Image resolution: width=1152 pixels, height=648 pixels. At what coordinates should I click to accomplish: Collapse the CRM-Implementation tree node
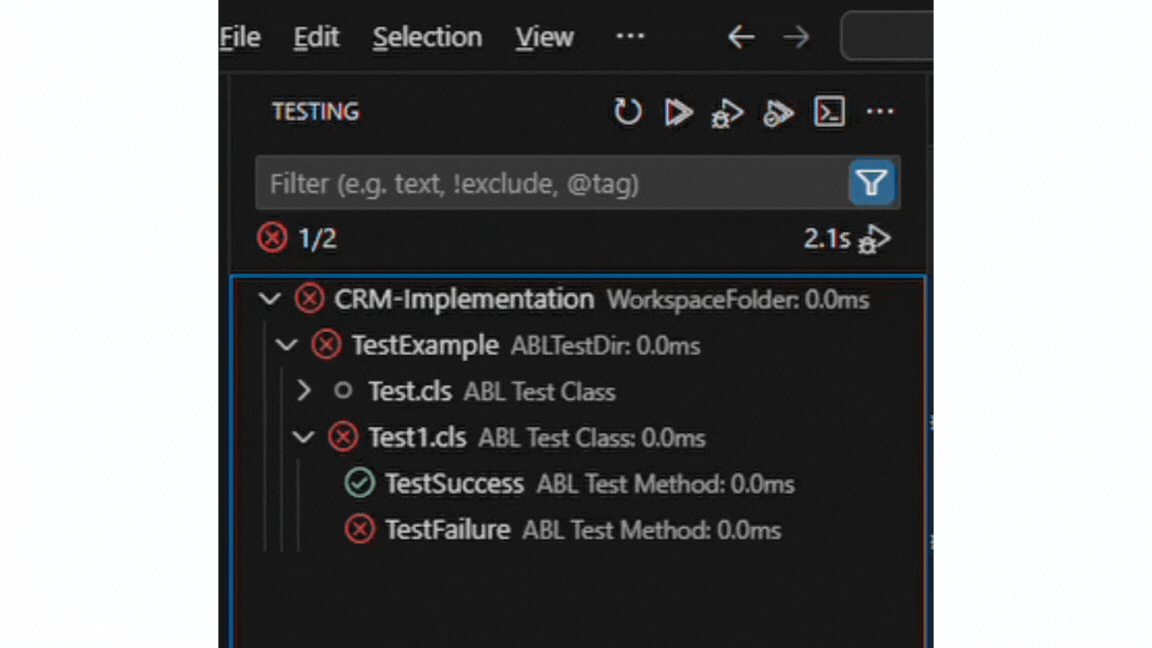click(x=269, y=299)
